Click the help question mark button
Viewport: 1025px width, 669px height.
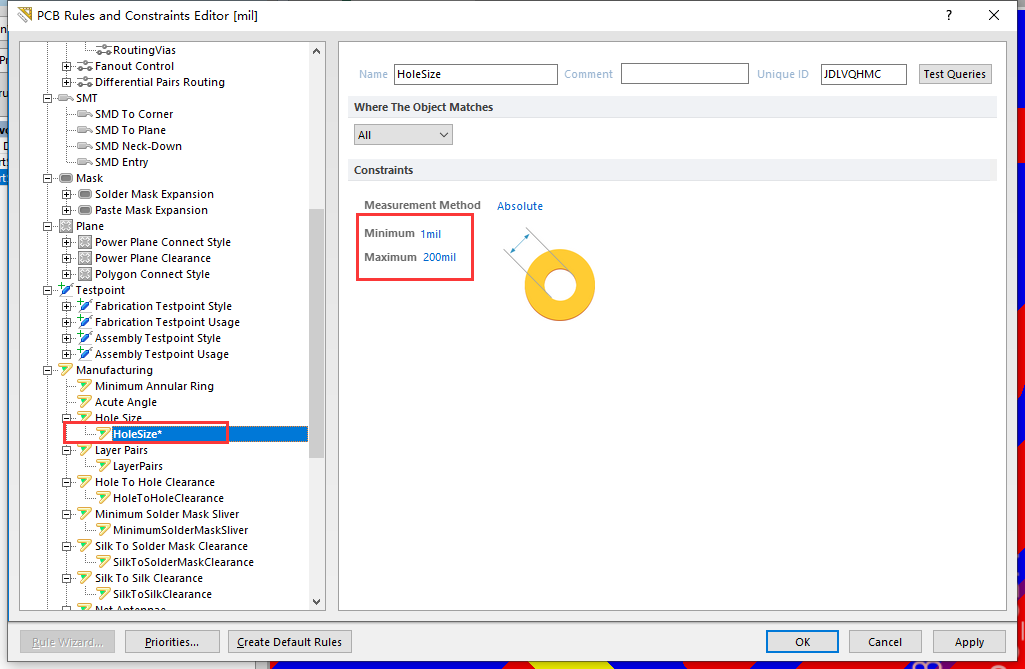(949, 15)
